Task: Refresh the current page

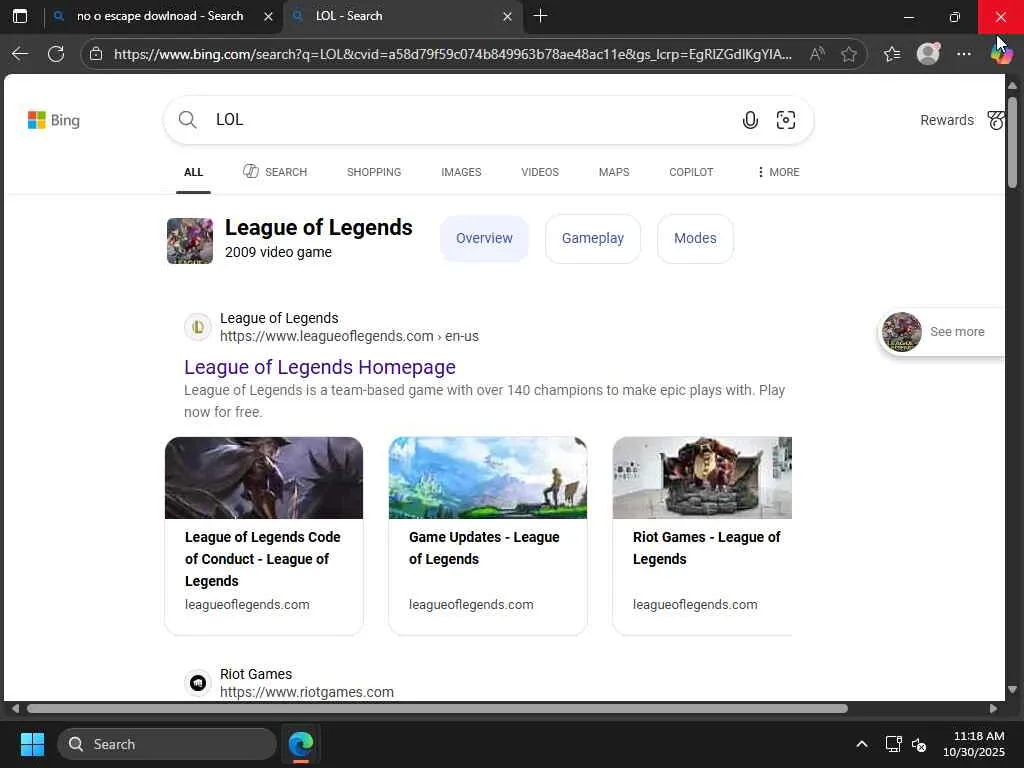Action: click(x=56, y=54)
